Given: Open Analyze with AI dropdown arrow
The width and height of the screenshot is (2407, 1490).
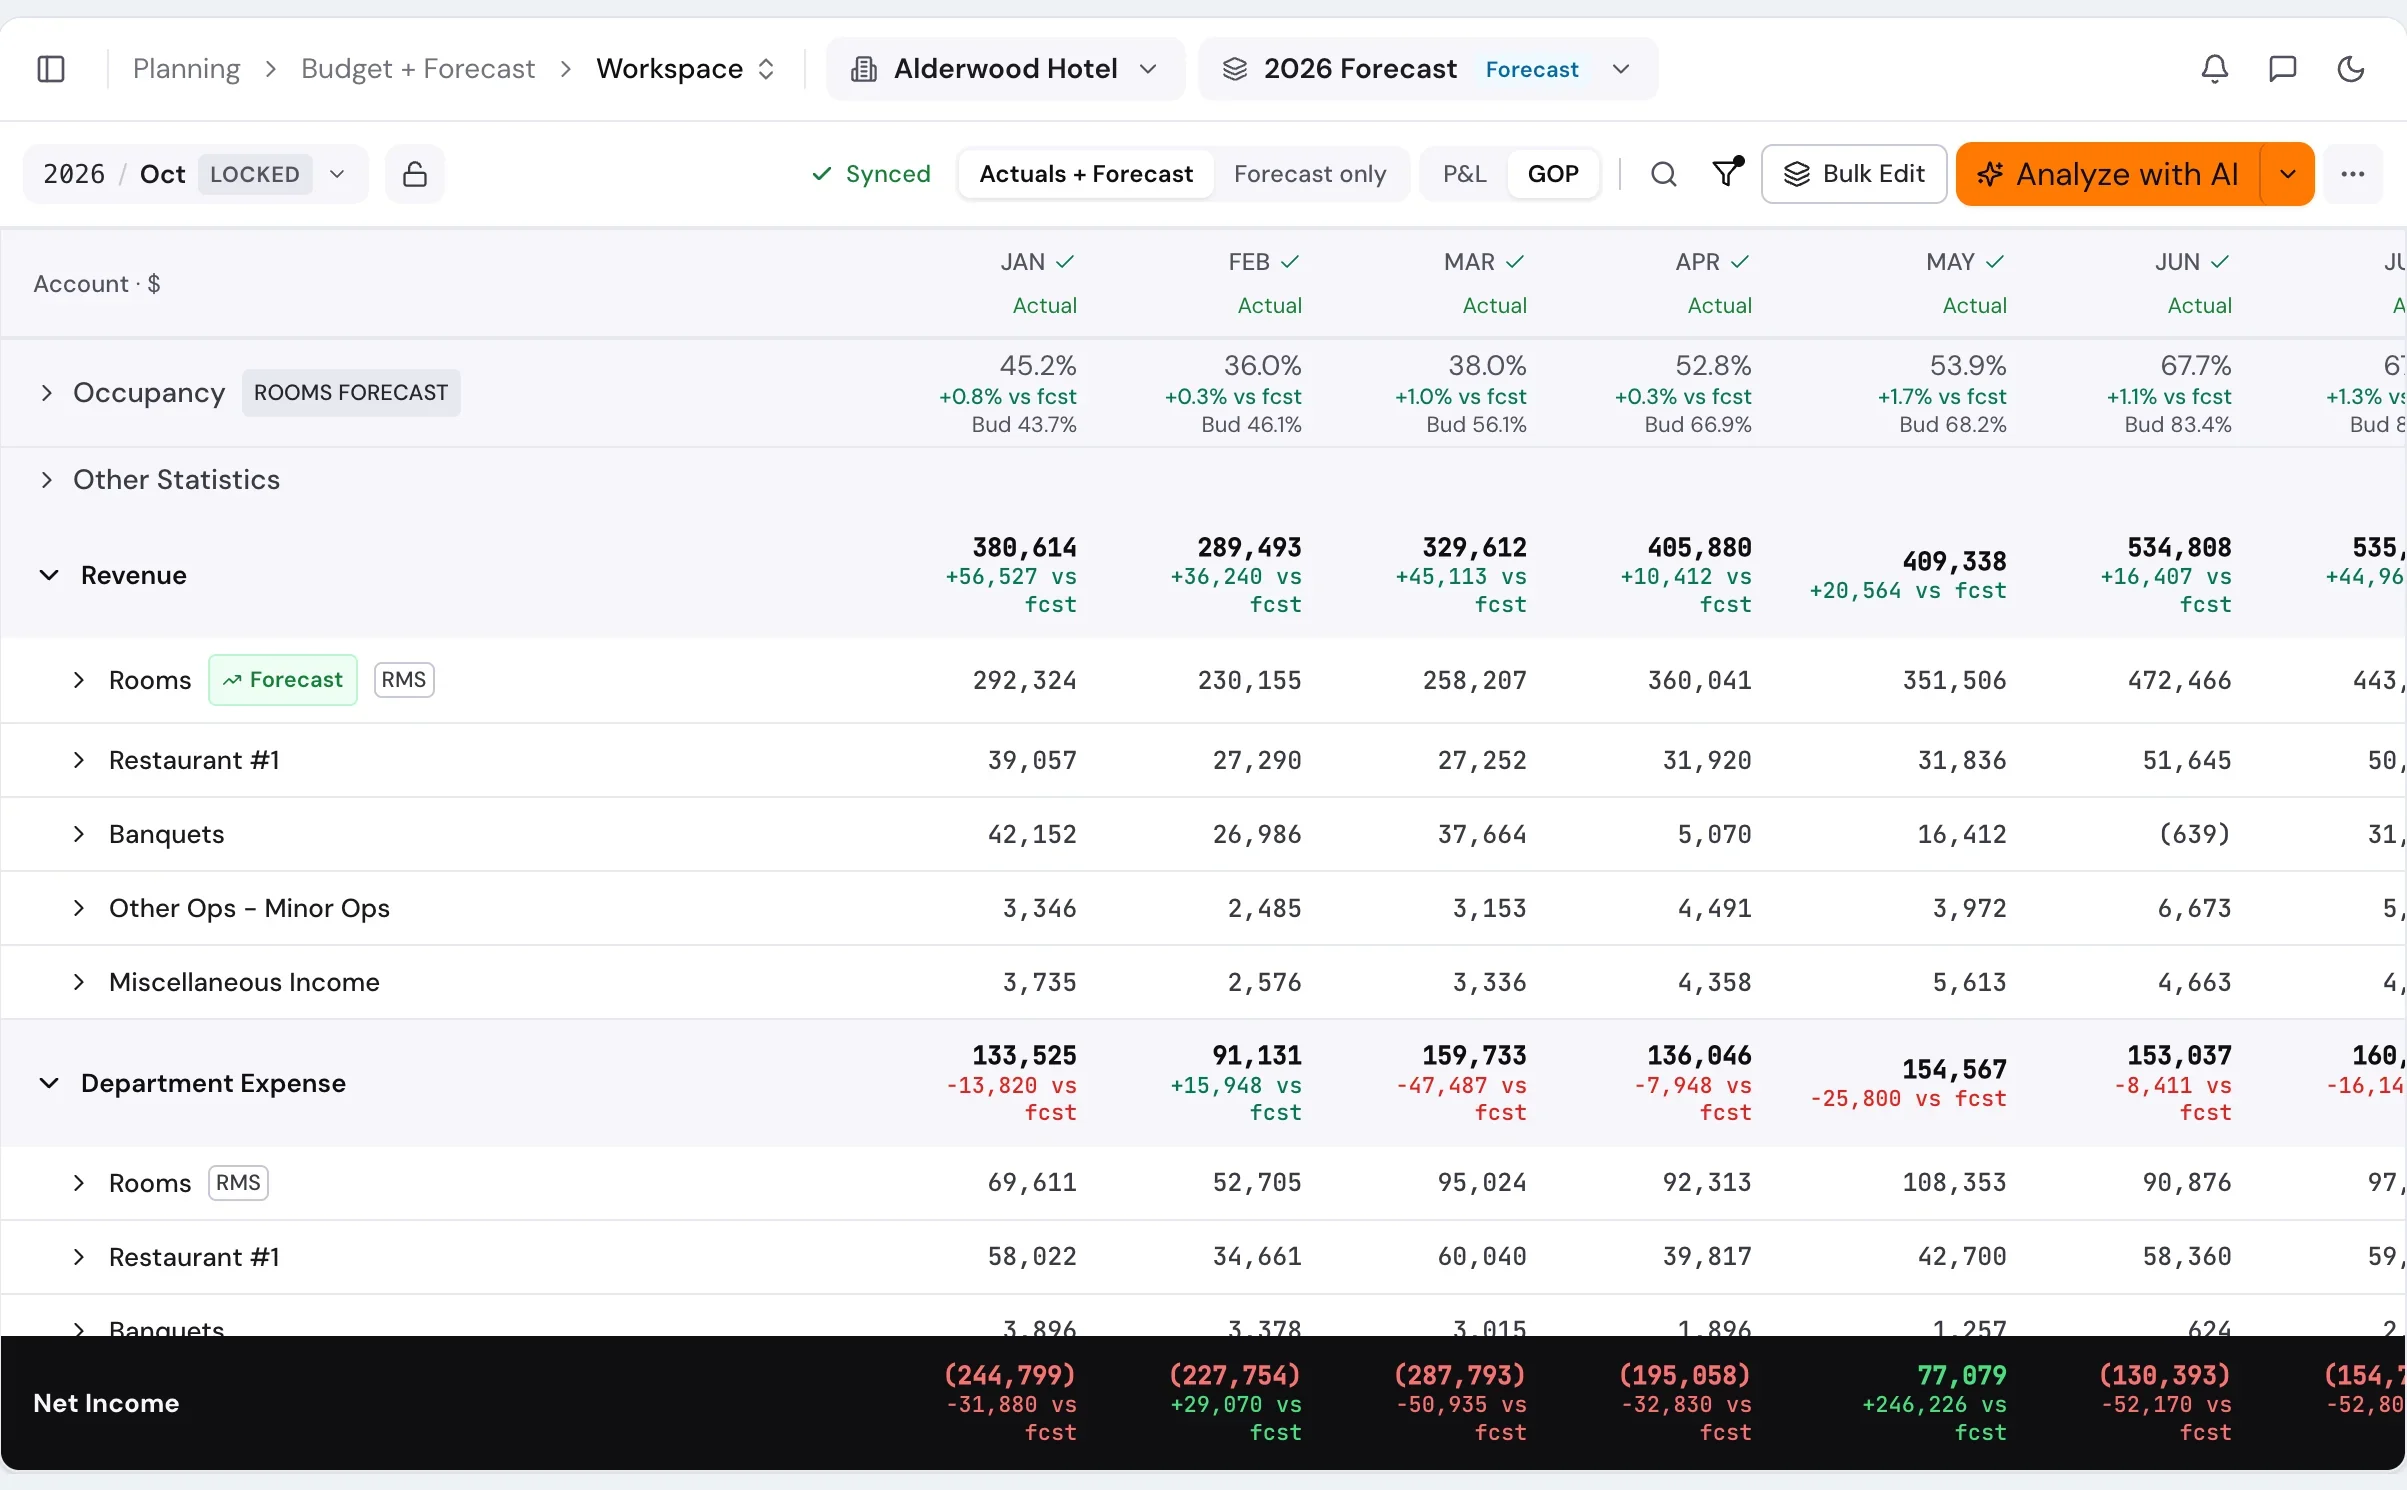Looking at the screenshot, I should pos(2287,174).
